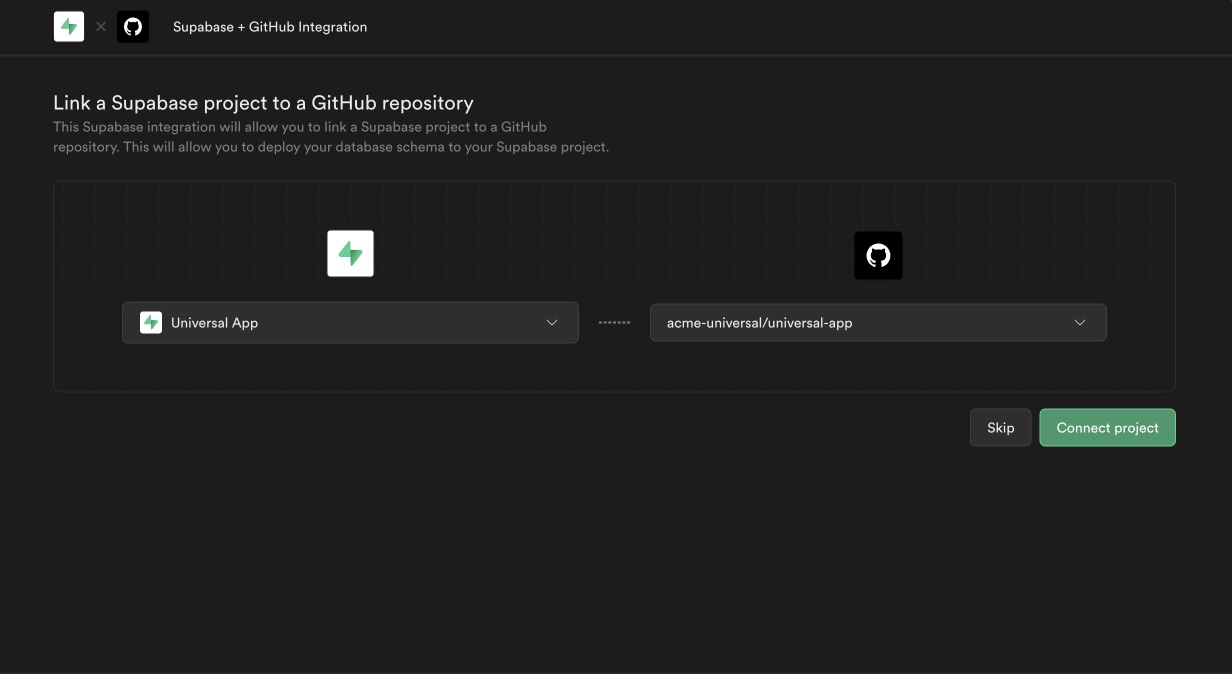The image size is (1232, 674).
Task: Click the integration description paragraph
Action: pos(331,137)
